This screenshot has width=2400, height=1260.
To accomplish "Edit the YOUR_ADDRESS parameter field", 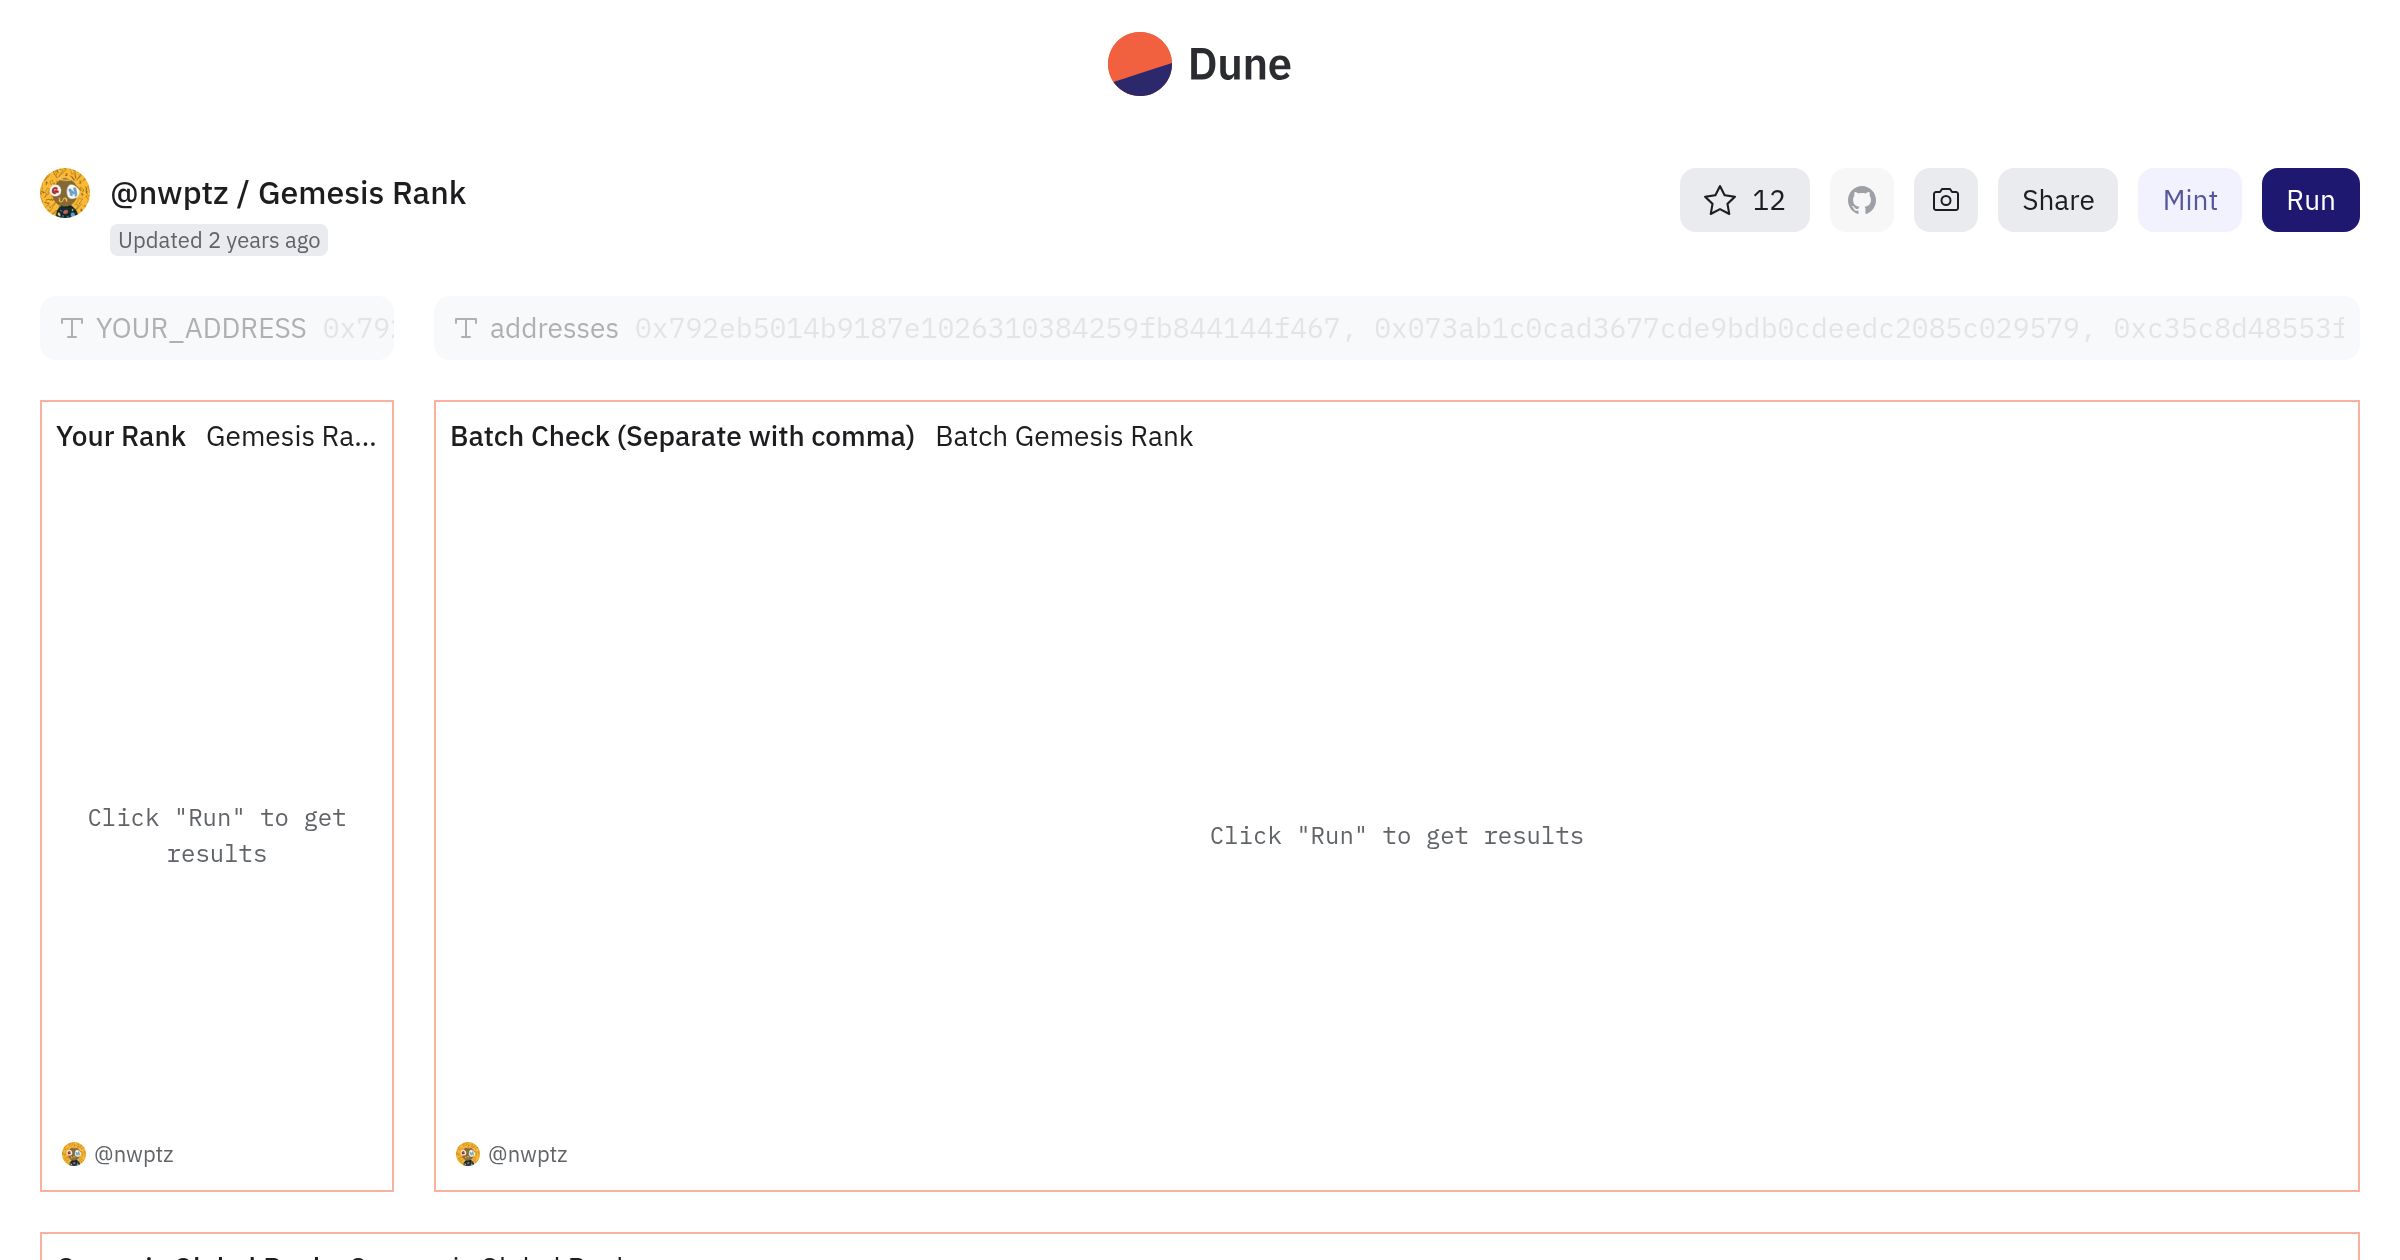I will tap(217, 328).
